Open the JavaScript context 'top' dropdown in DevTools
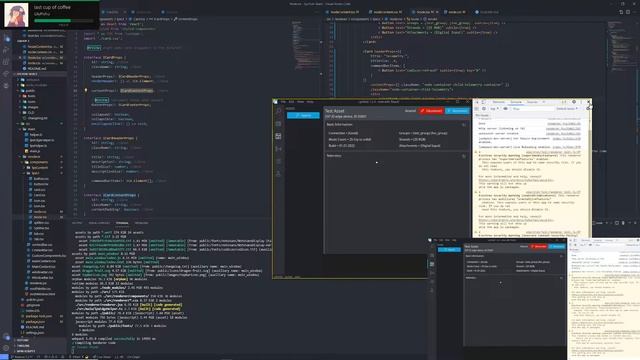The height and width of the screenshot is (360, 640). tap(494, 109)
